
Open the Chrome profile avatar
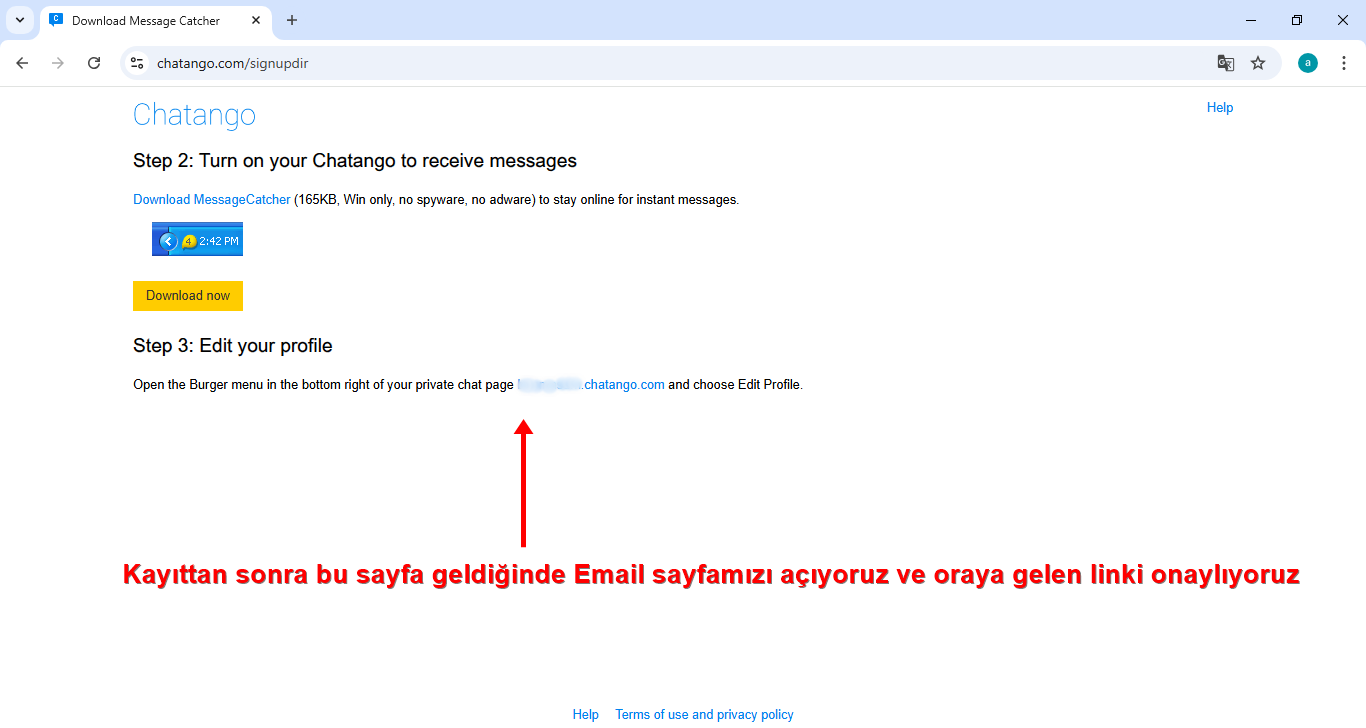(1308, 63)
